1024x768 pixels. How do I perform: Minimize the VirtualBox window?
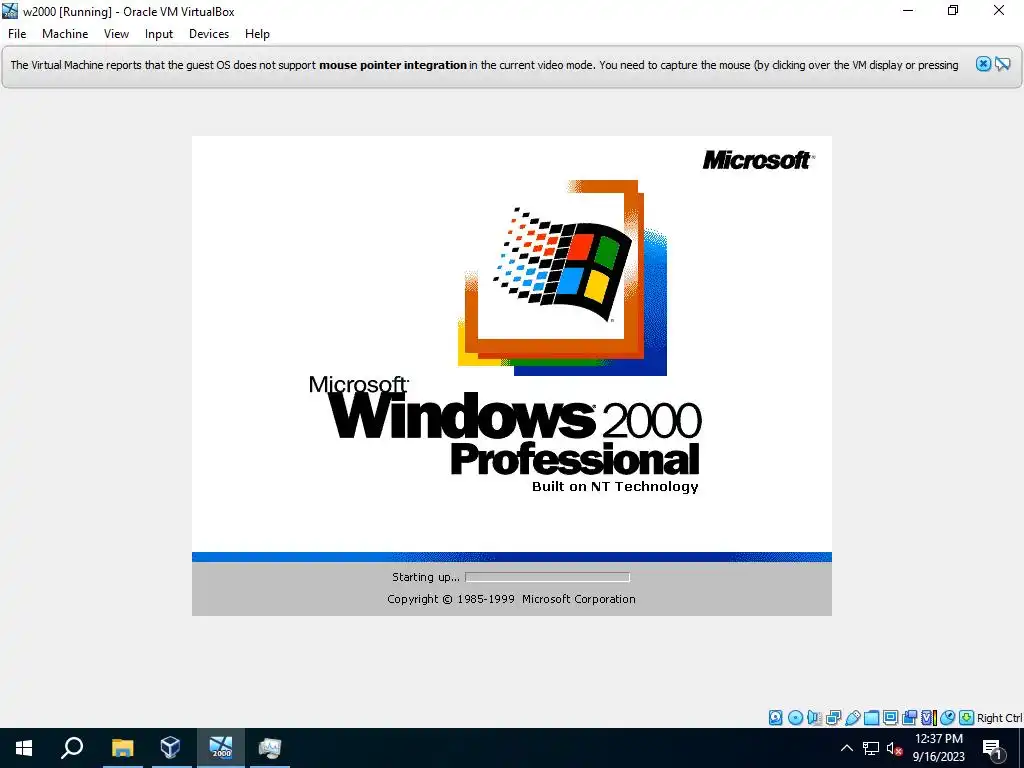coord(908,10)
